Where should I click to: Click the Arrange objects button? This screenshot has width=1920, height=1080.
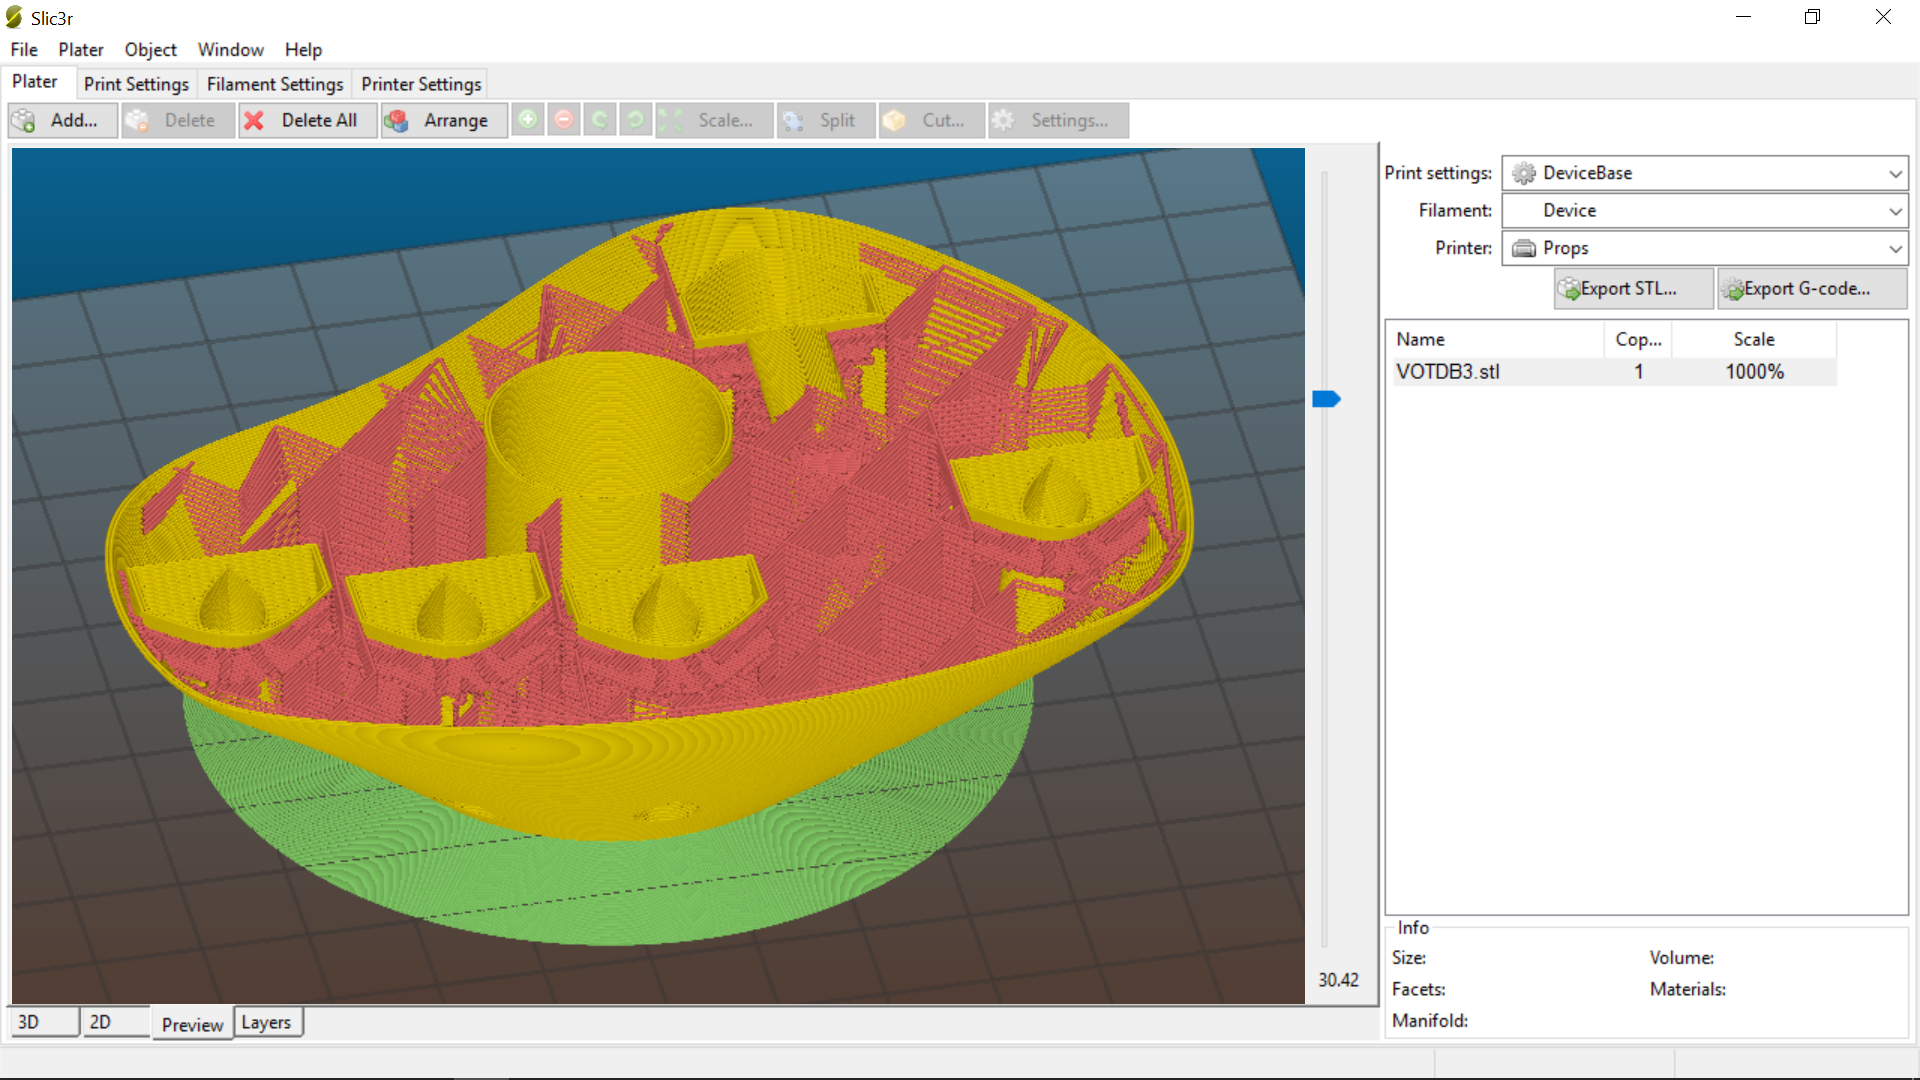click(443, 120)
